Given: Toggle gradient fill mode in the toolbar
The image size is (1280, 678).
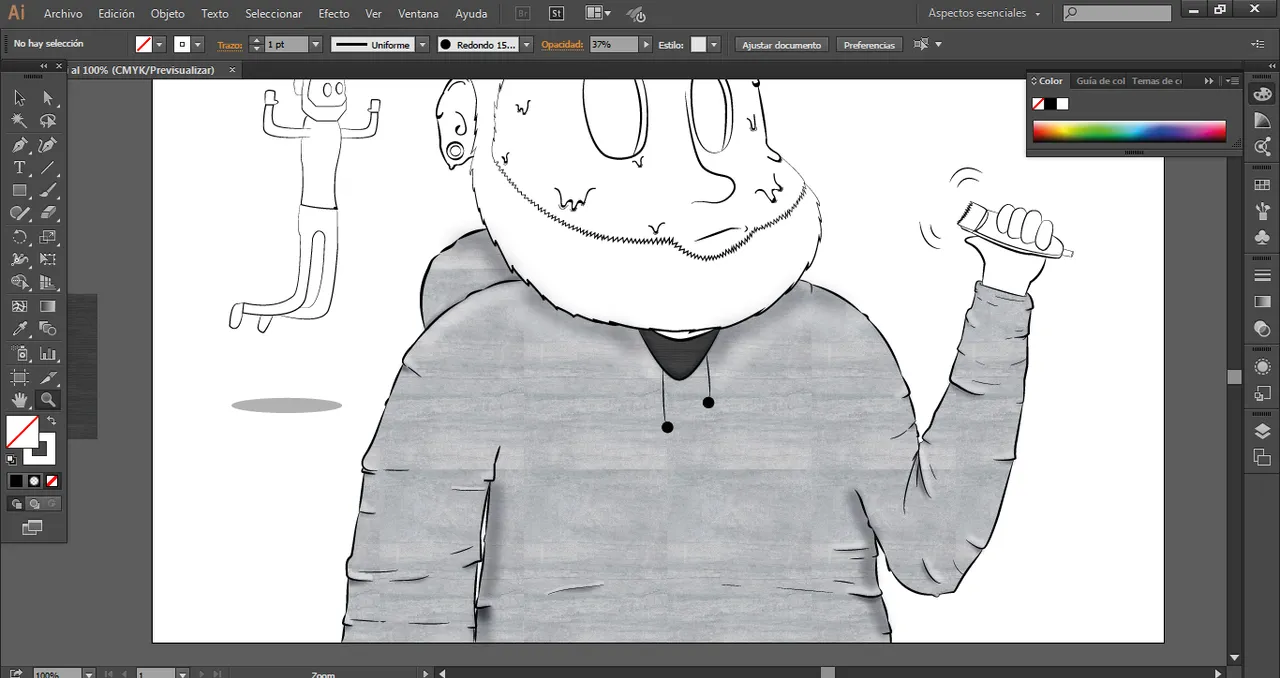Looking at the screenshot, I should (33, 481).
